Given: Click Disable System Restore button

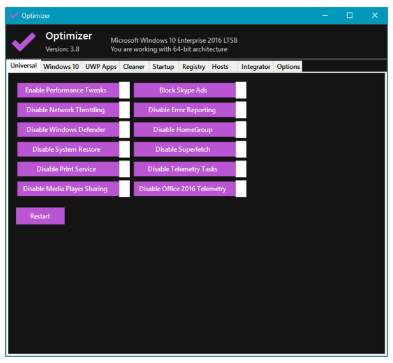Looking at the screenshot, I should tap(68, 149).
